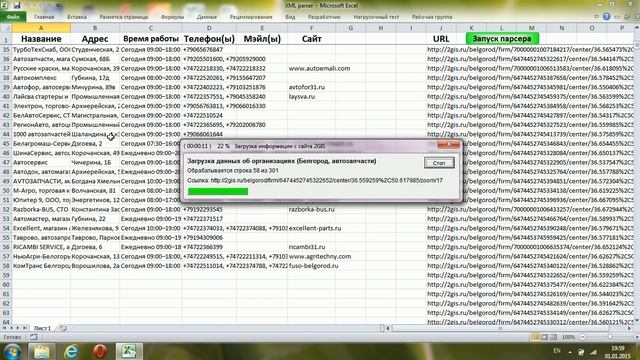Click the zoom slider handle
This screenshot has width=640, height=360.
tap(610, 337)
